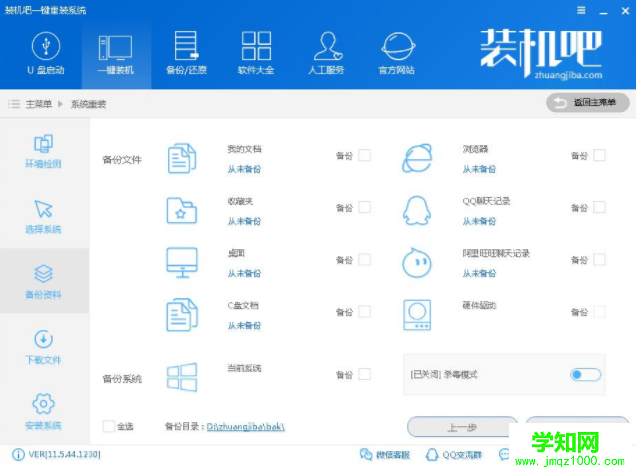Click the version info icon VER[11.5.44.1230]
This screenshot has width=636, height=473.
coord(18,455)
